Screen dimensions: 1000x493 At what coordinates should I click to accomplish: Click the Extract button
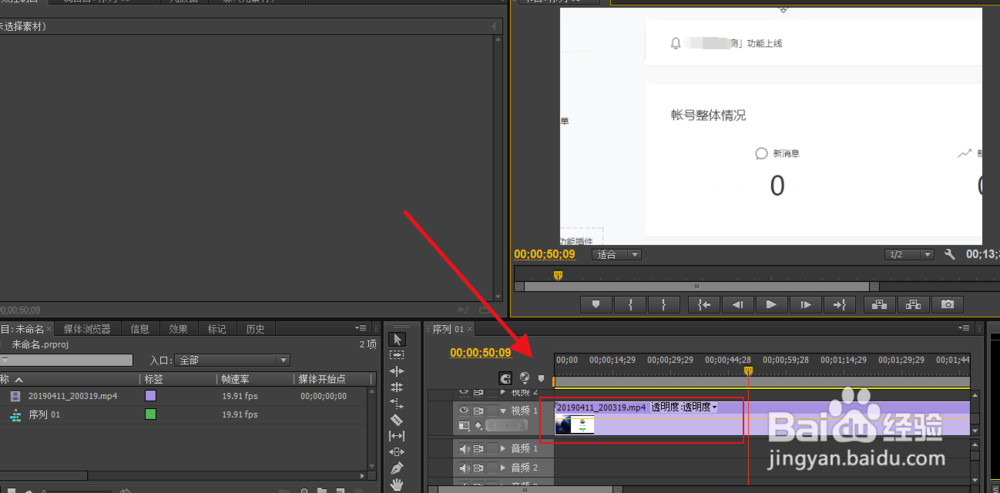[913, 305]
